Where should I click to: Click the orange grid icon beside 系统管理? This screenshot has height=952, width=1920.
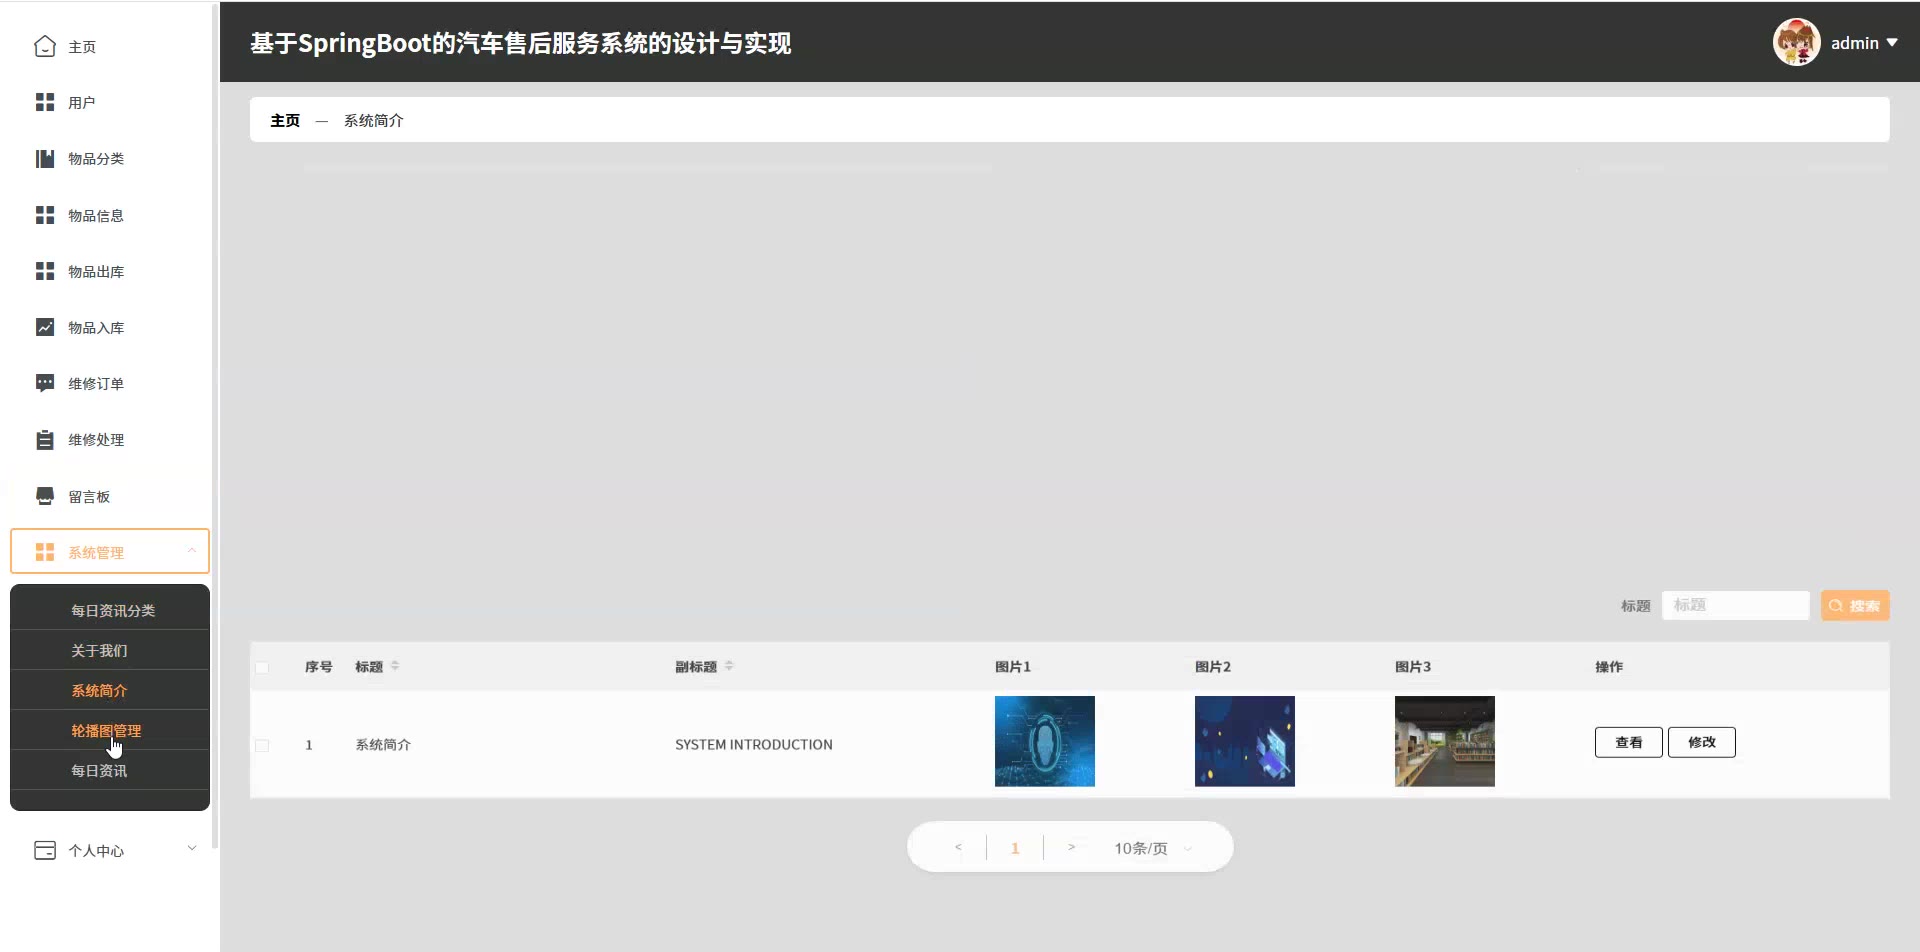pyautogui.click(x=45, y=553)
